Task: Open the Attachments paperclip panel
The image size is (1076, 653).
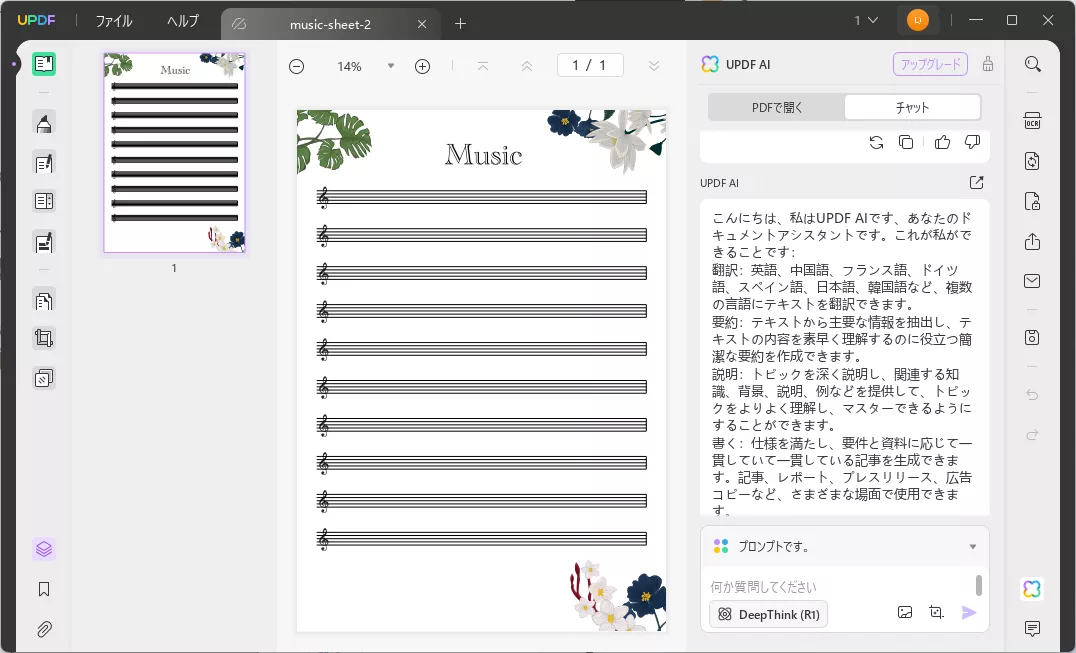Action: pos(44,629)
